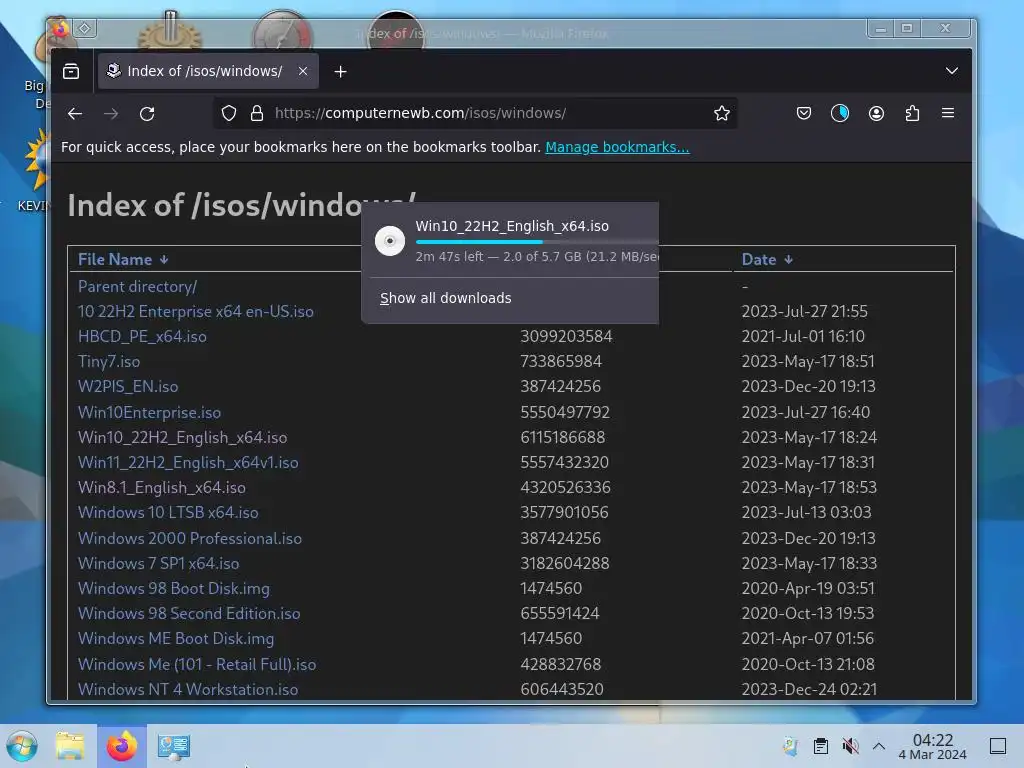Click date 2023-Jul-27 21:55
This screenshot has width=1024, height=768.
(805, 312)
